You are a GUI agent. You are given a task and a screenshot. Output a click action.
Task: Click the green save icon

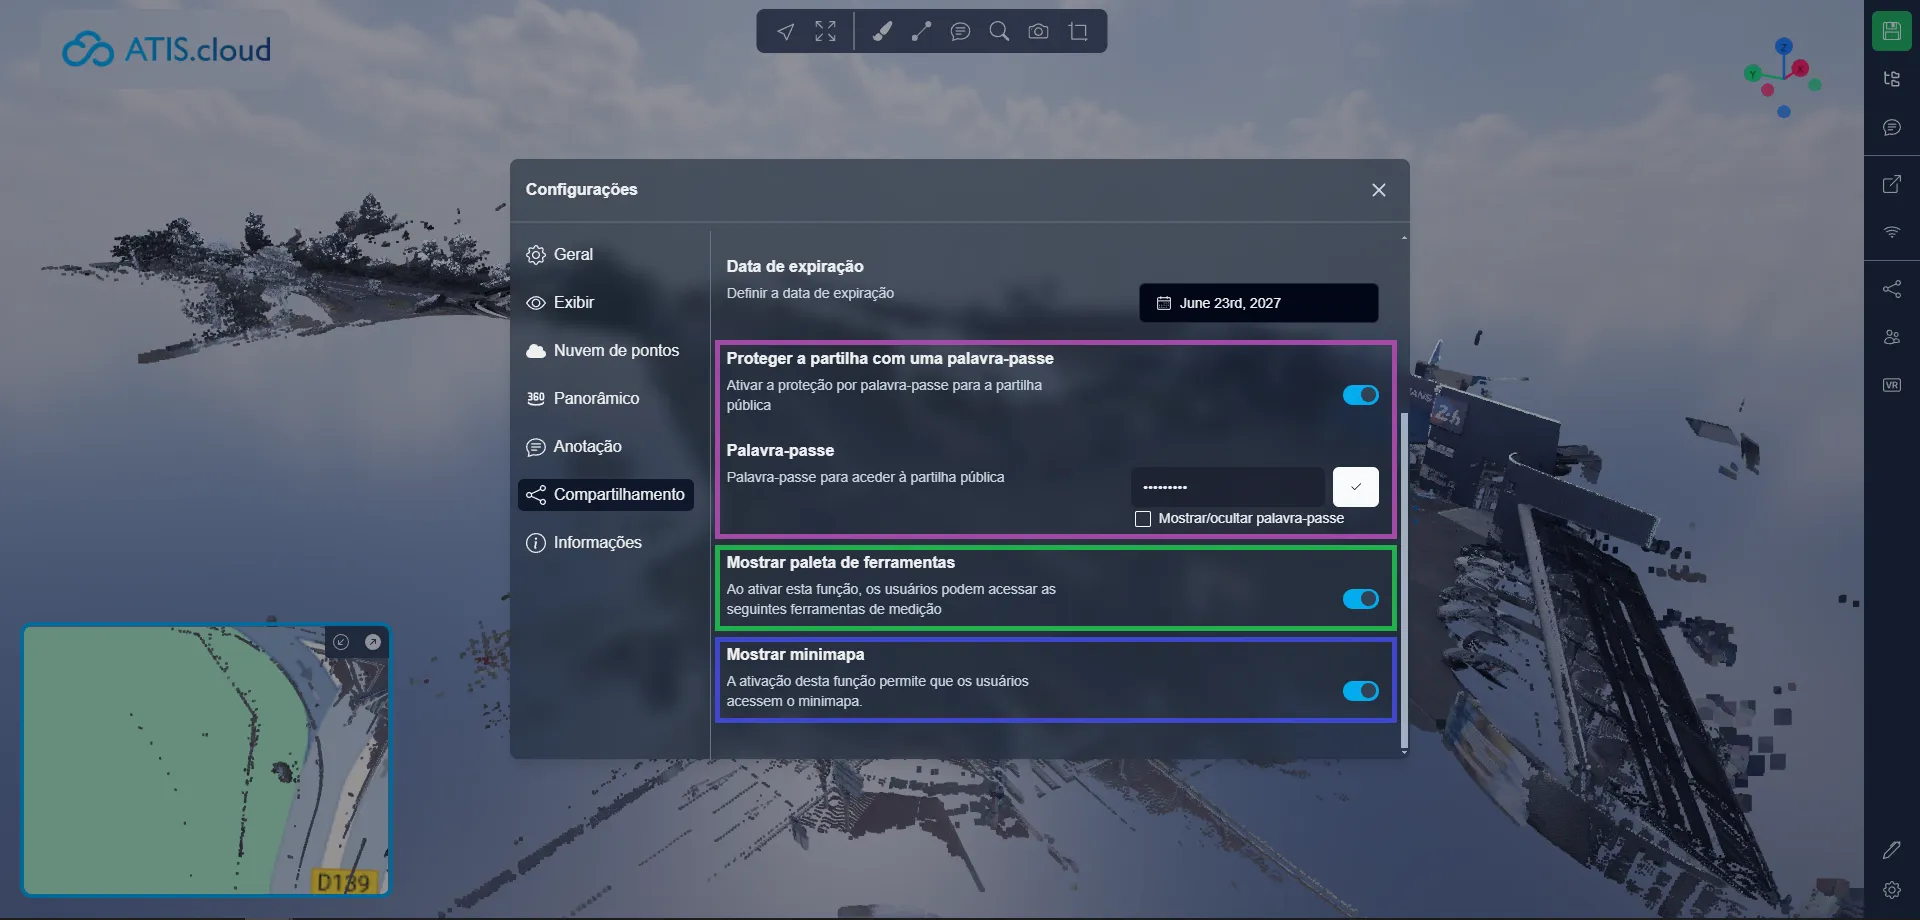point(1891,31)
